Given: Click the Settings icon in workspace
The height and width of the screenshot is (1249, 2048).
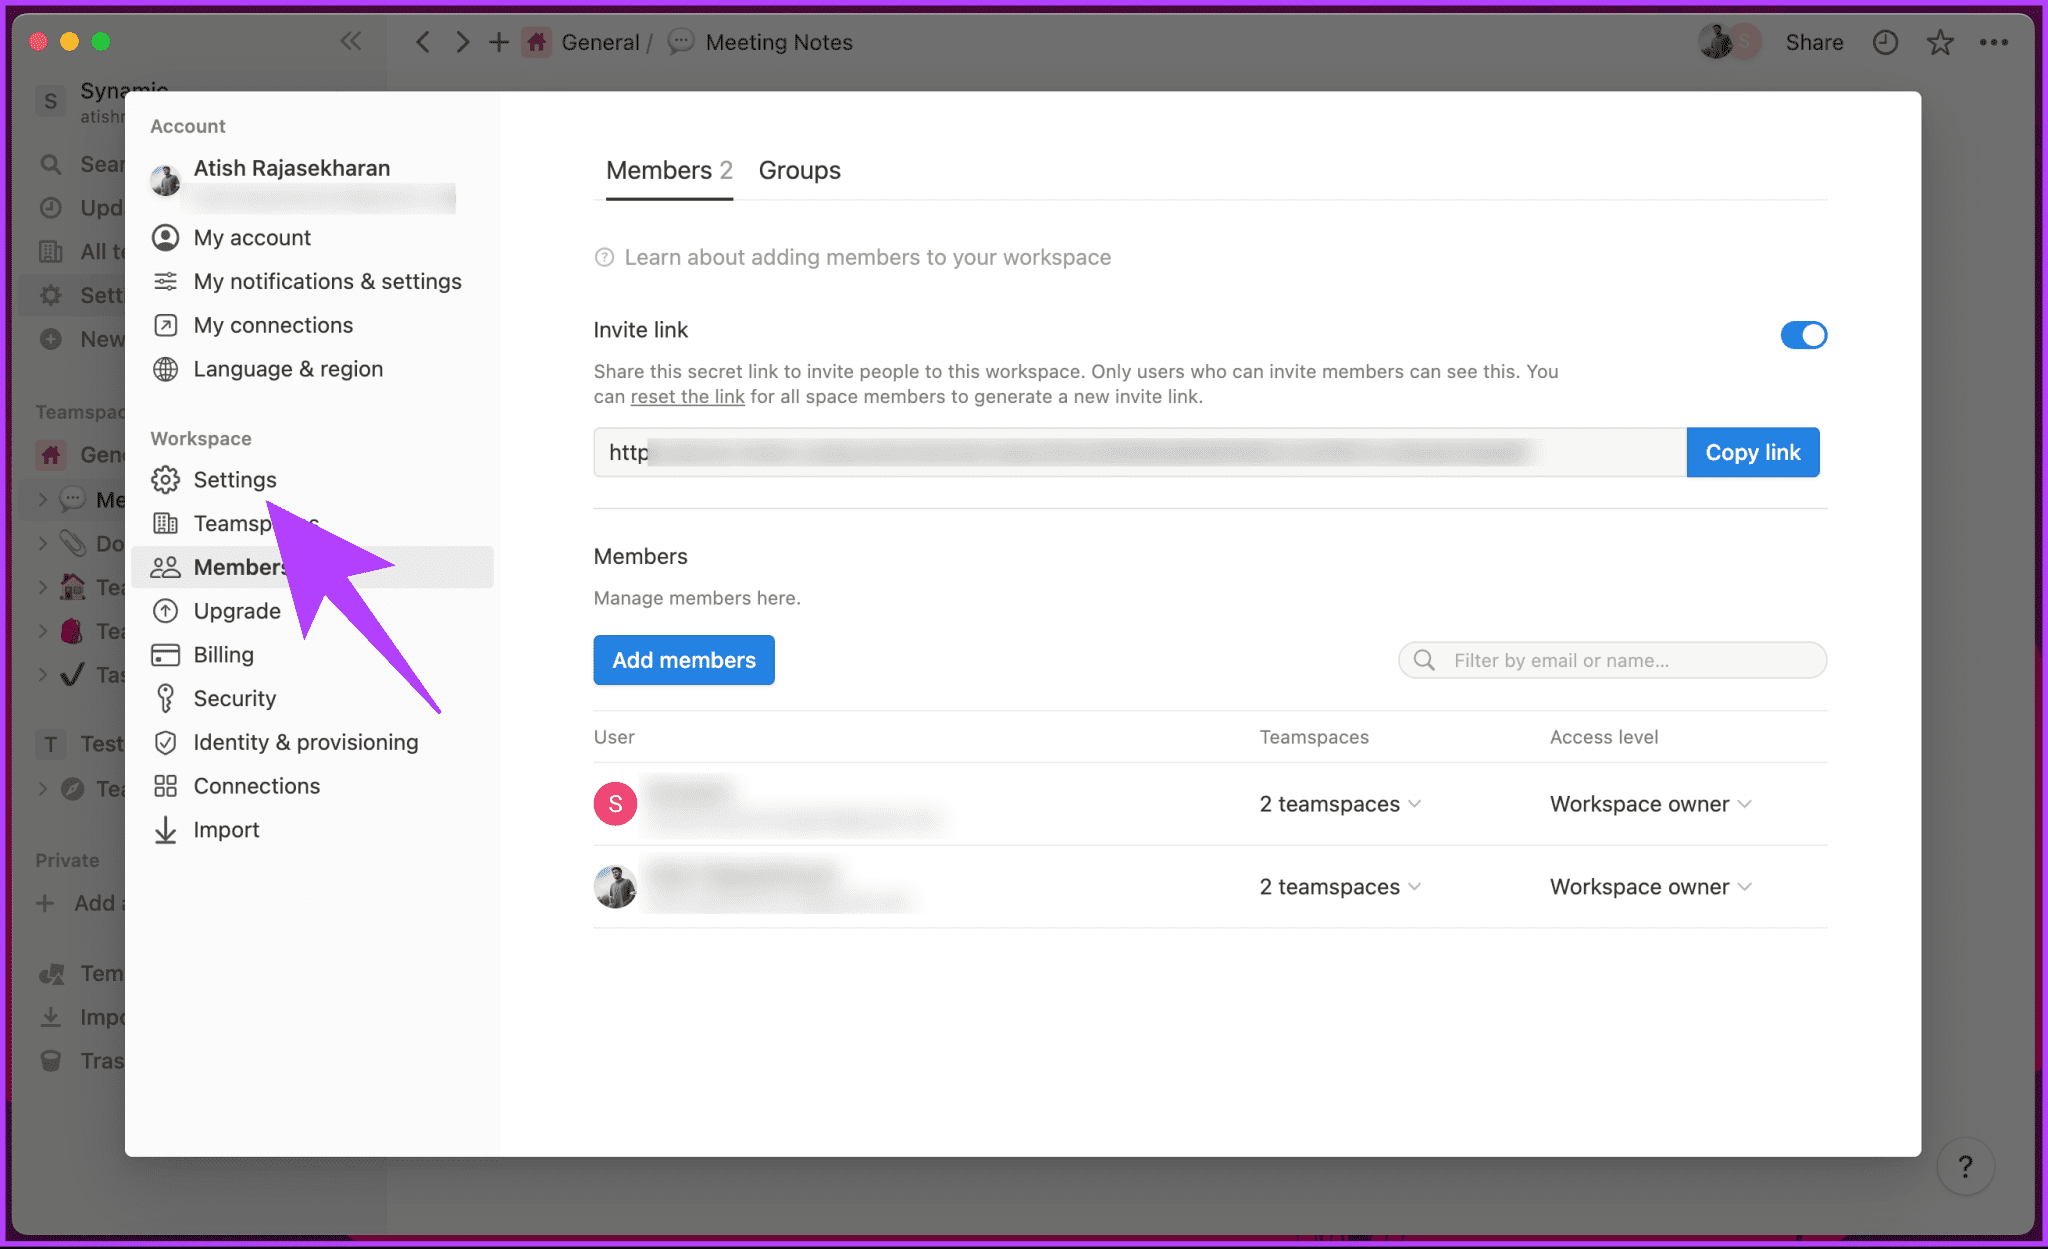Looking at the screenshot, I should pos(165,478).
